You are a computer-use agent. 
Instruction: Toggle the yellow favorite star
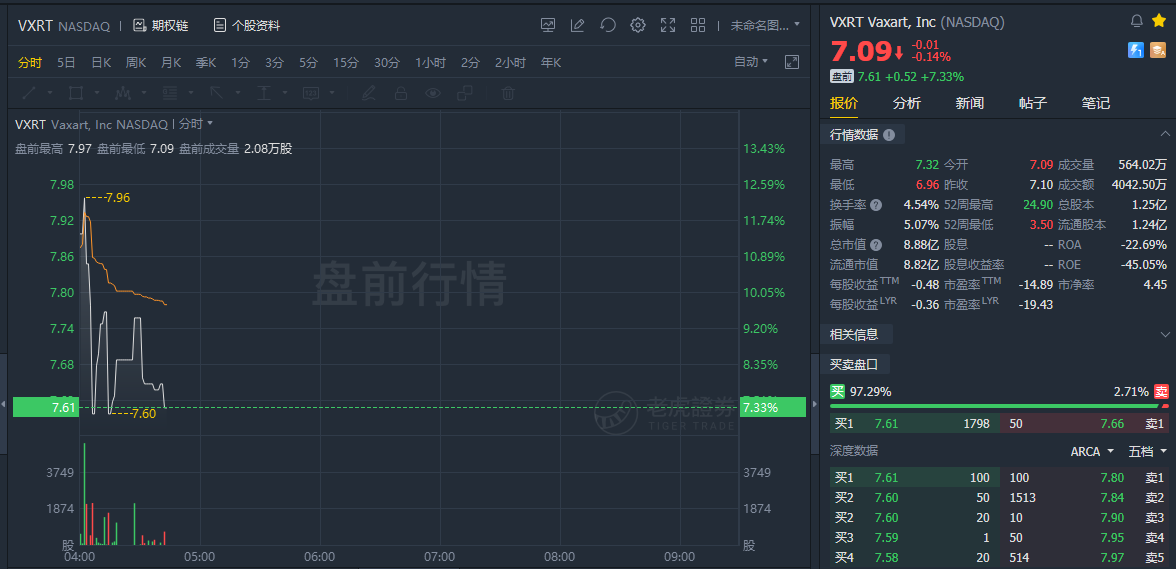click(1159, 21)
